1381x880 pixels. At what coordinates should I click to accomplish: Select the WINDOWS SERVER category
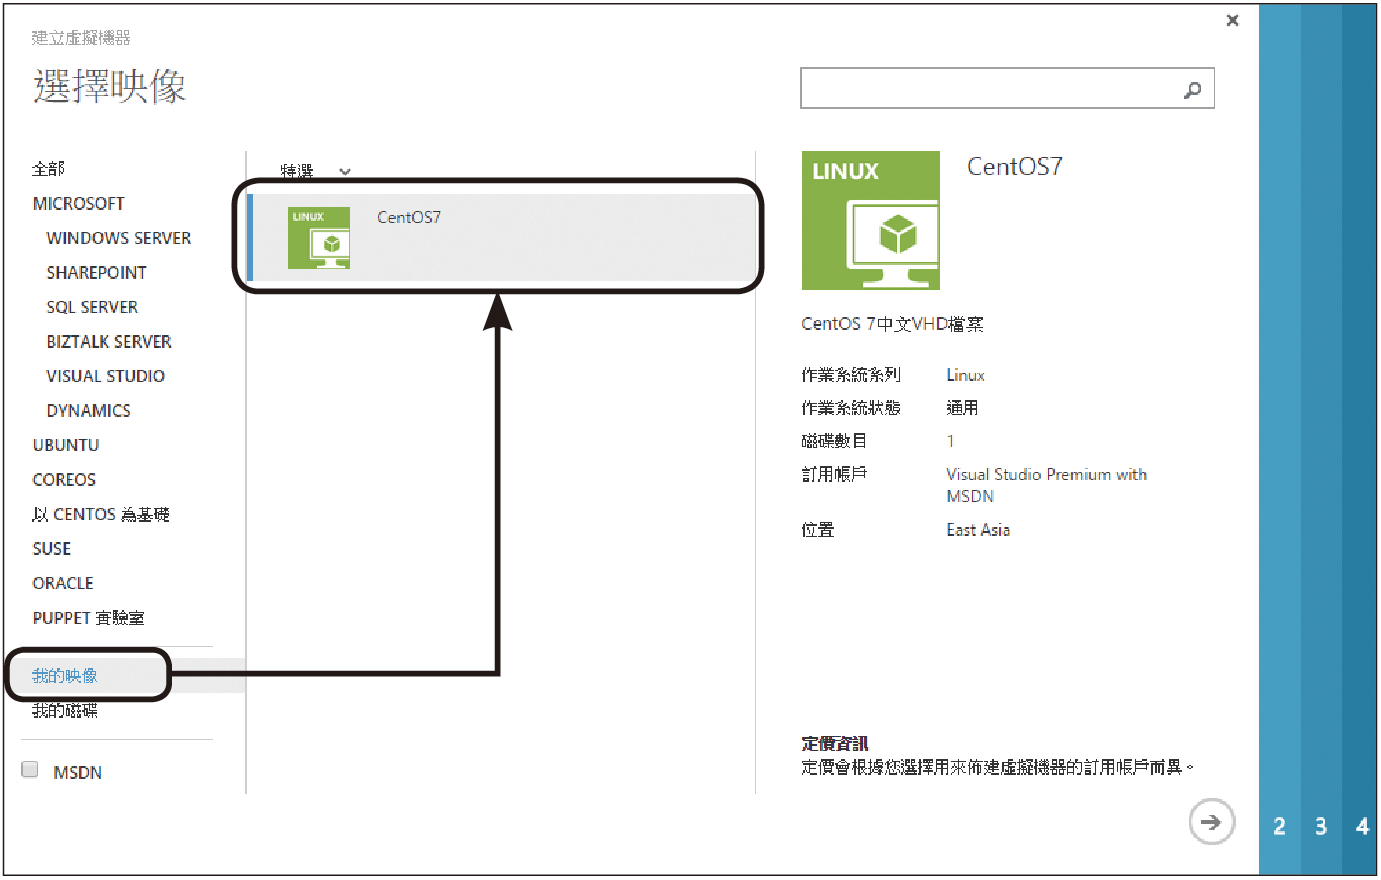[x=118, y=238]
